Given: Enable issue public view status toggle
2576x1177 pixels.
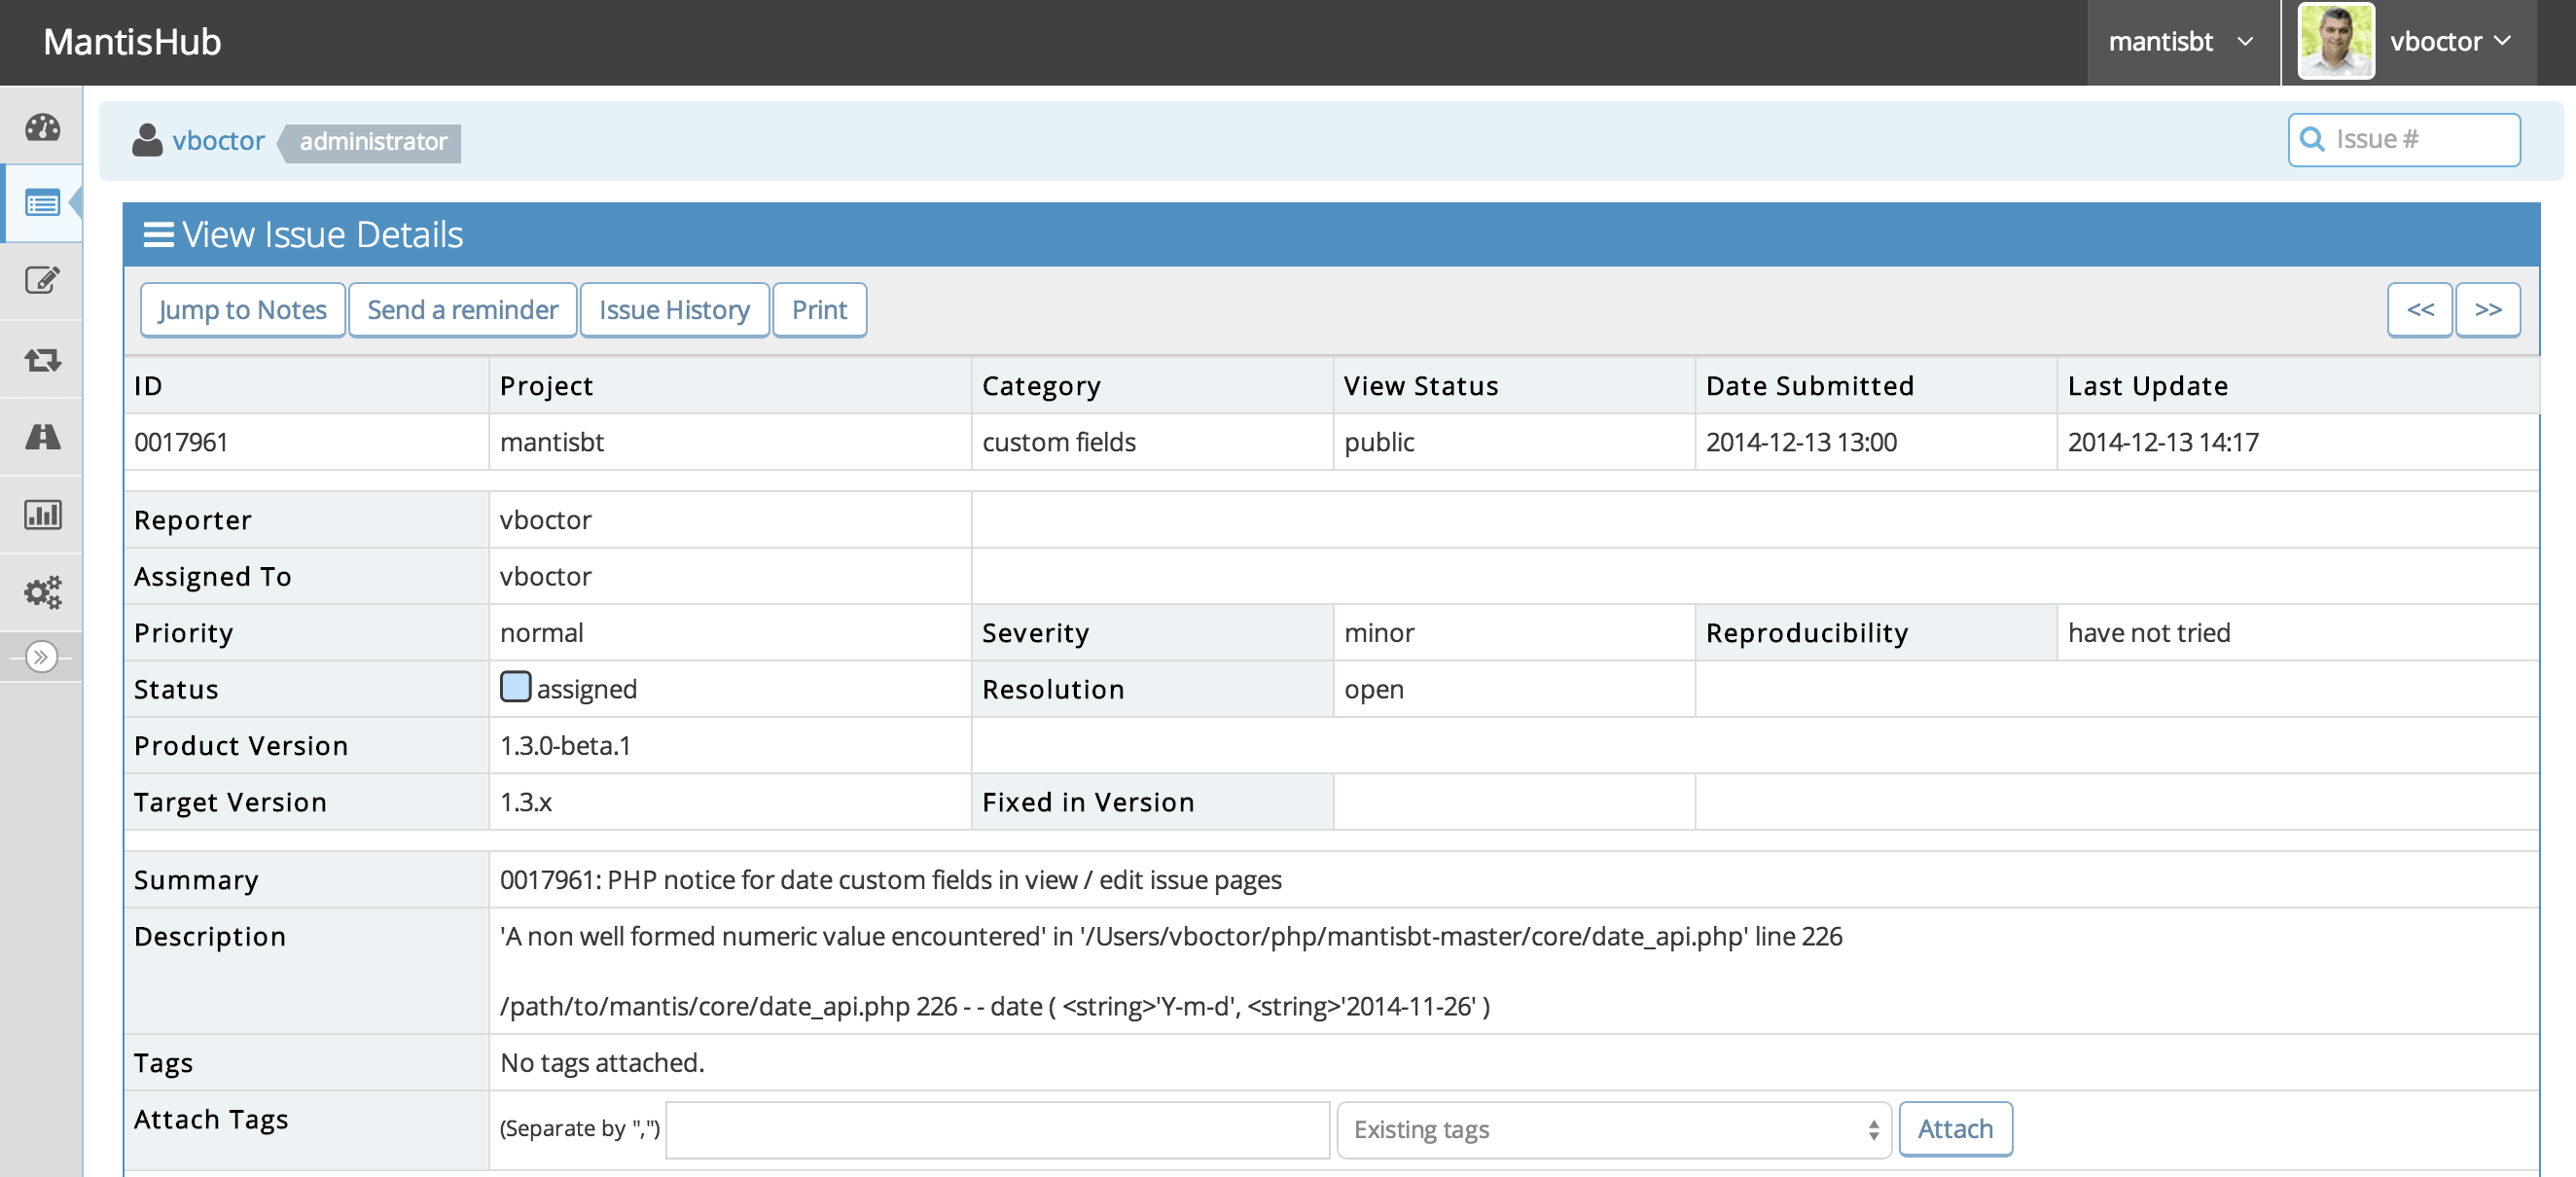Looking at the screenshot, I should click(1381, 441).
